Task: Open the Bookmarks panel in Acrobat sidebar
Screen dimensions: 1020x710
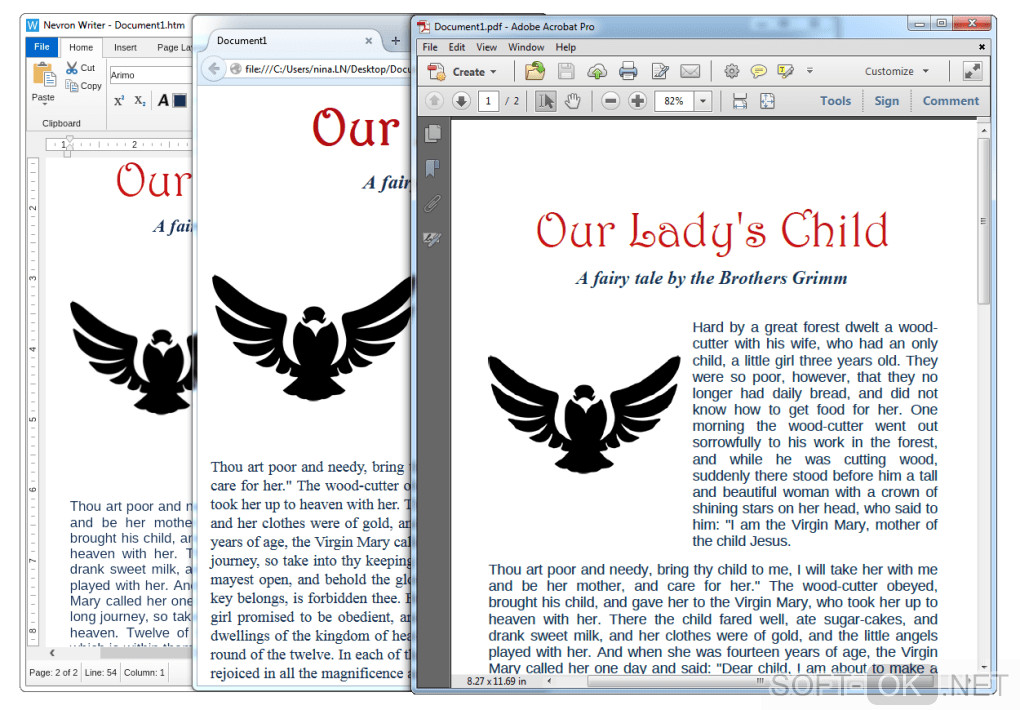Action: click(433, 169)
